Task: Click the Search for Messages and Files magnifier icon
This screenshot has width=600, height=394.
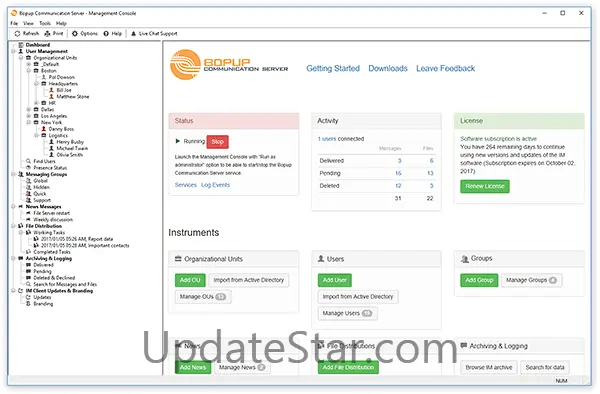Action: (x=28, y=284)
